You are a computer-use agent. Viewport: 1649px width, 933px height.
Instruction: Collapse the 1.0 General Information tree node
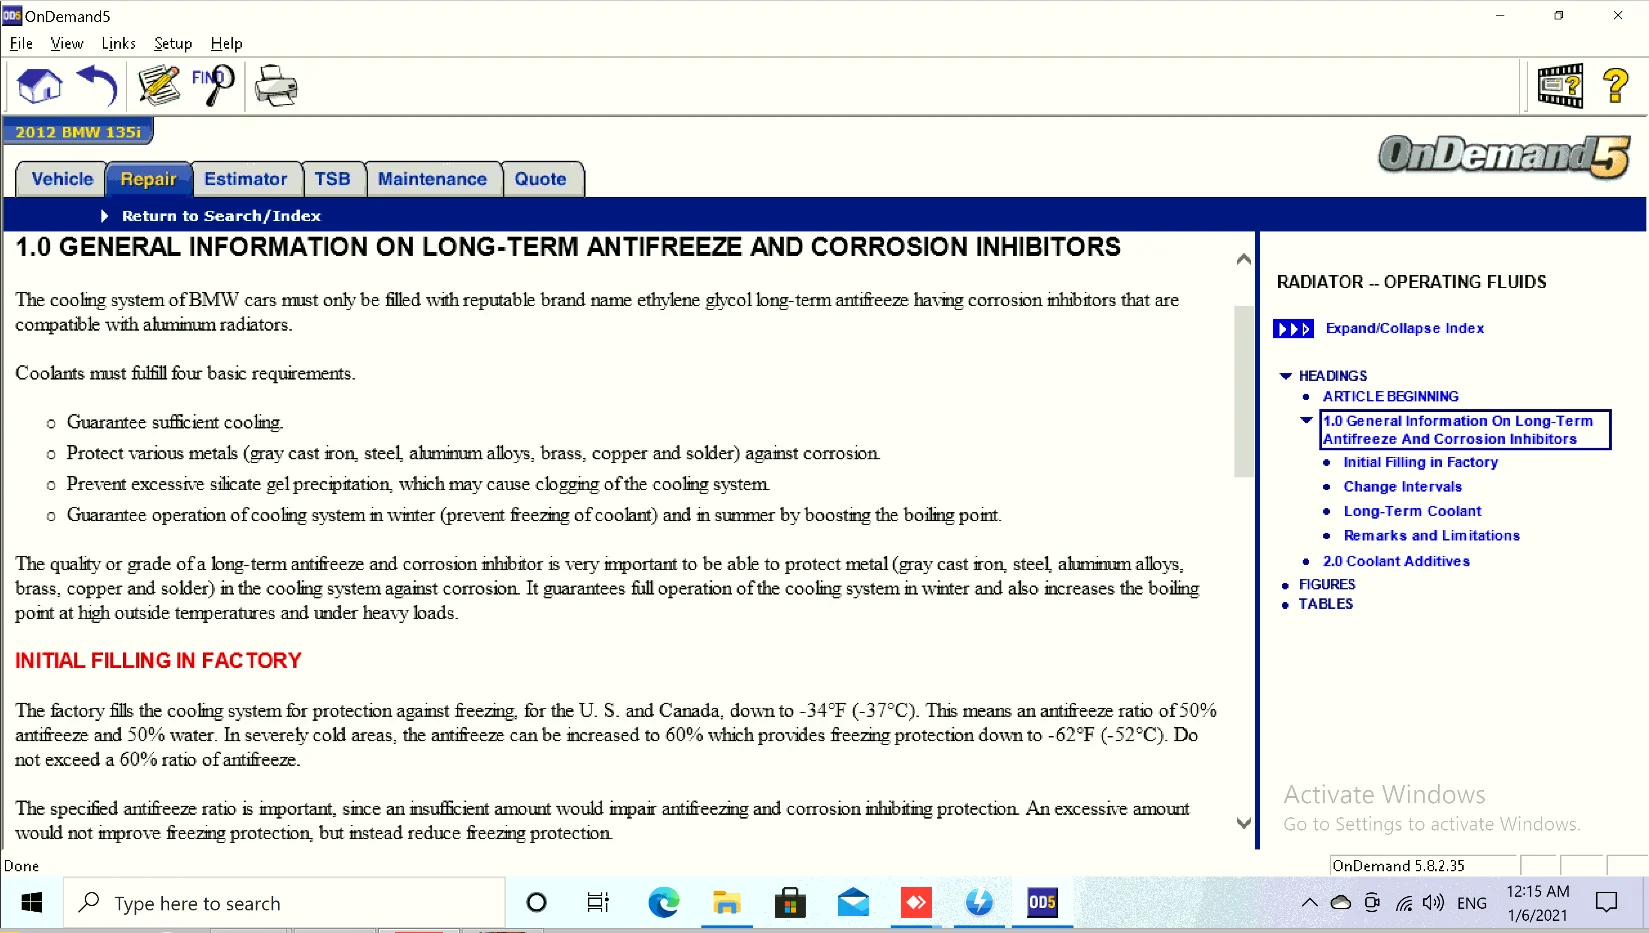(1306, 421)
